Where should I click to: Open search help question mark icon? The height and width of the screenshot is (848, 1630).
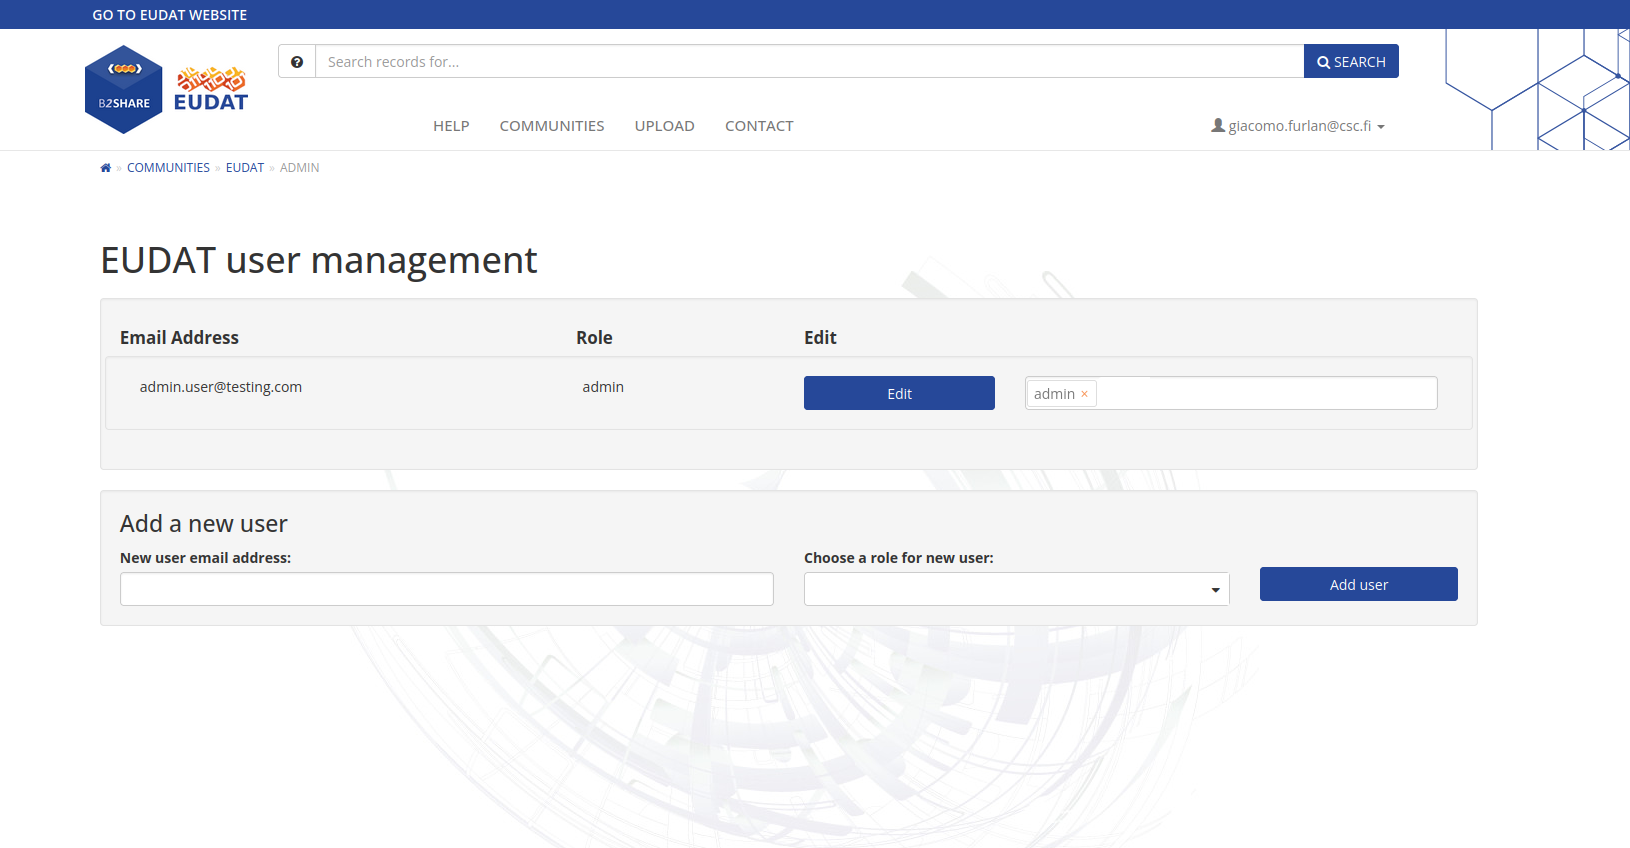pyautogui.click(x=297, y=62)
